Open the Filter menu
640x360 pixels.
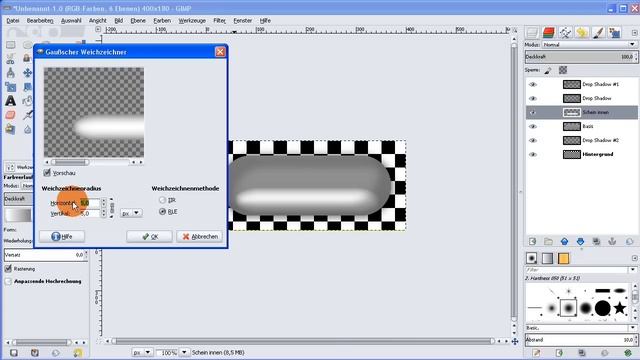[x=219, y=20]
